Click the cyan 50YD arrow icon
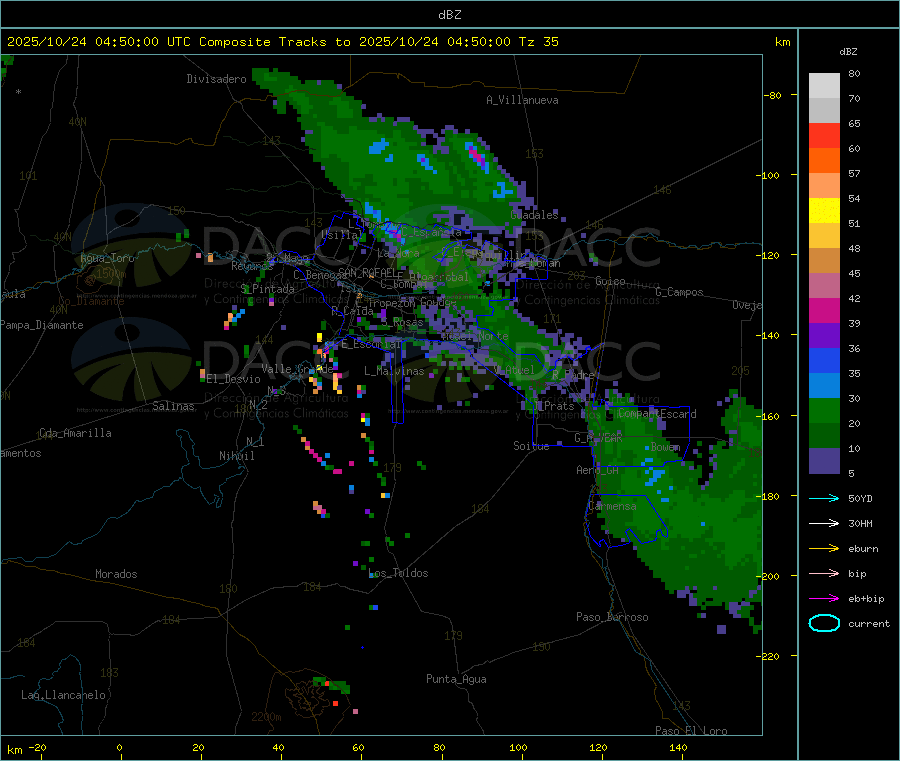Screen dimensions: 900x761 click(x=824, y=498)
